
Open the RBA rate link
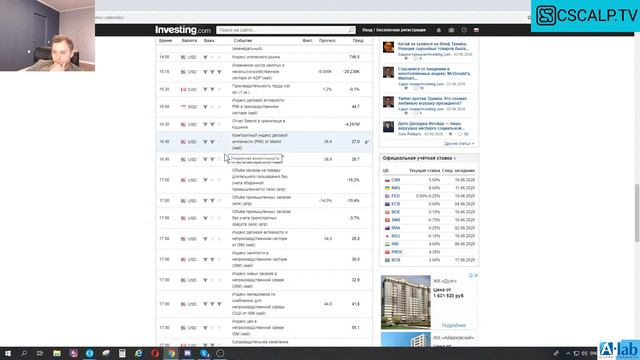click(x=396, y=228)
